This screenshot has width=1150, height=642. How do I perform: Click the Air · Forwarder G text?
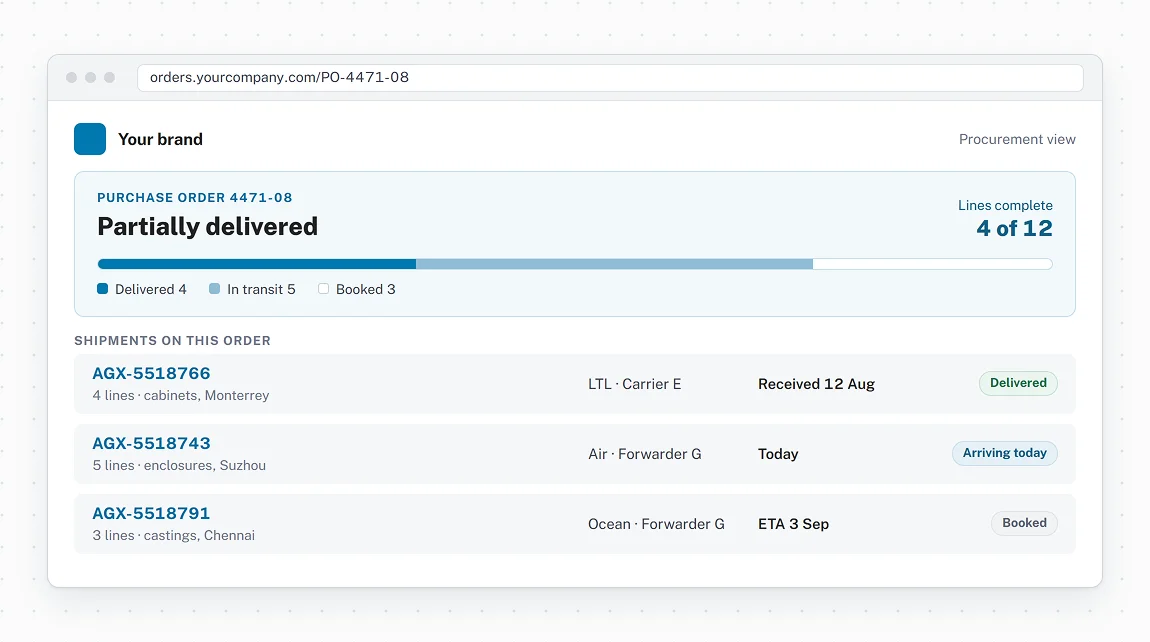click(645, 454)
